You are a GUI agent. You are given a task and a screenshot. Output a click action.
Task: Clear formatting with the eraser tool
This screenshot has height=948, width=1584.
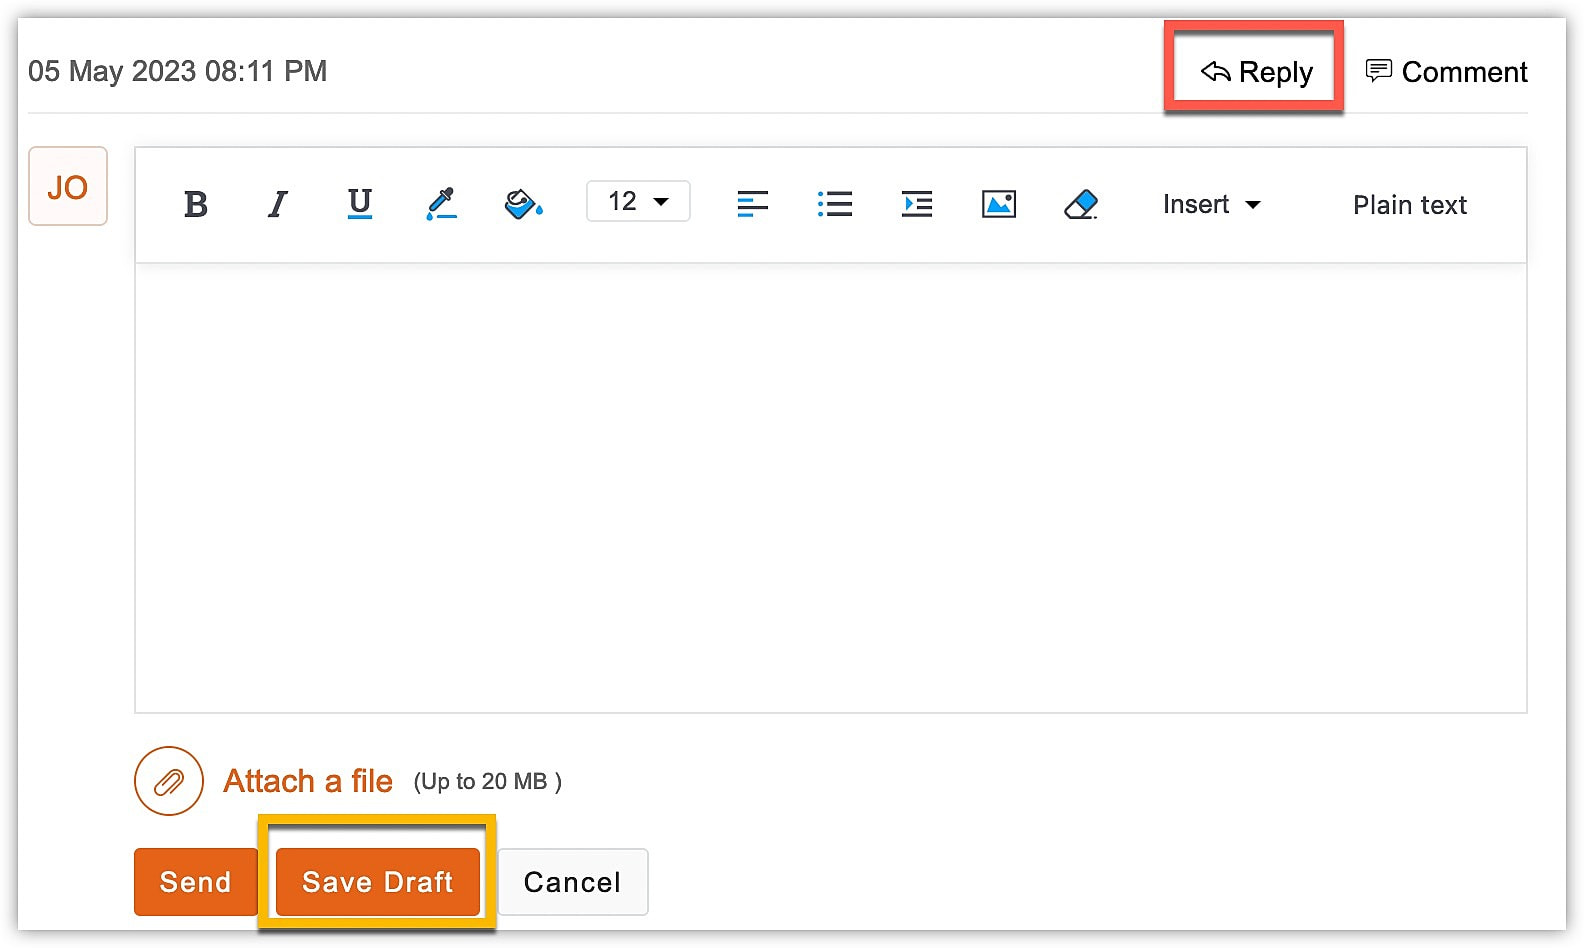[x=1081, y=204]
